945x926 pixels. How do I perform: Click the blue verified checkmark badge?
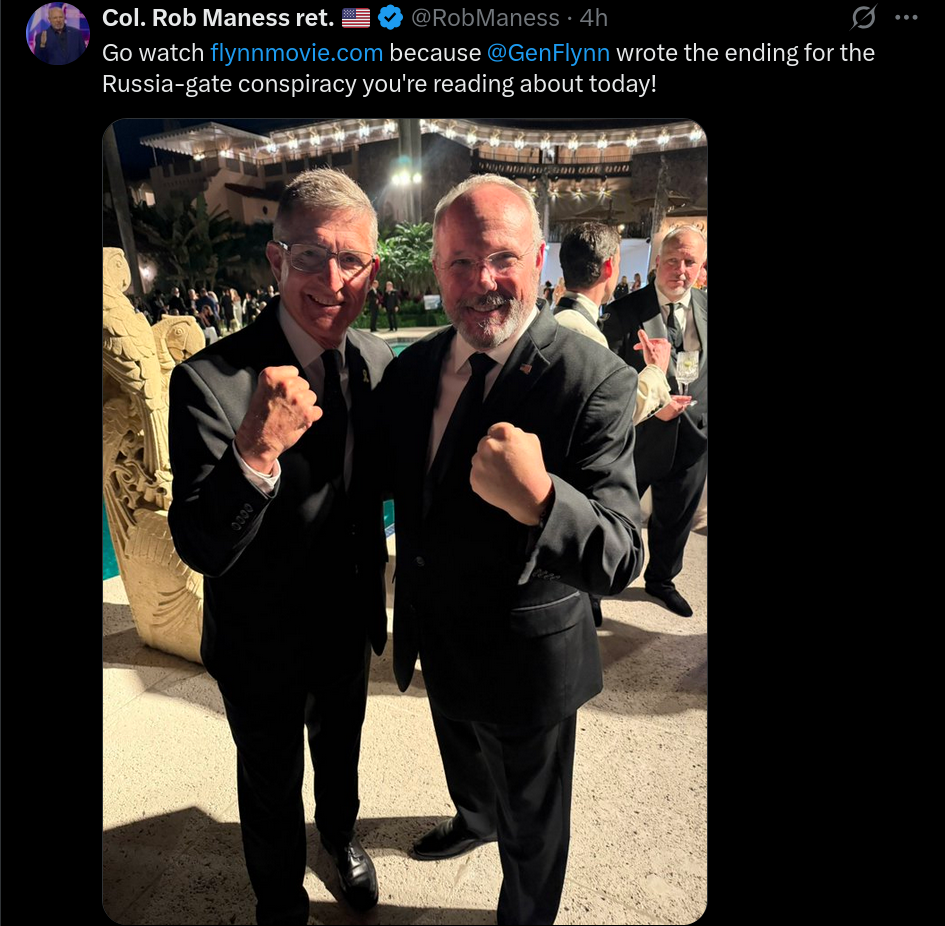point(390,17)
